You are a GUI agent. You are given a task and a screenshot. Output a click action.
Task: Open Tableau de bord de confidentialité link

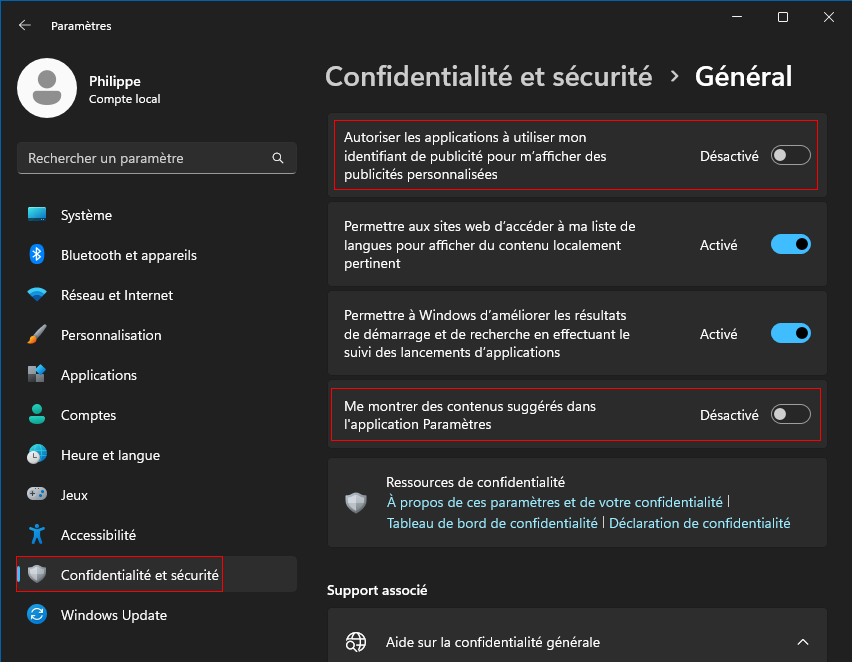[x=492, y=523]
